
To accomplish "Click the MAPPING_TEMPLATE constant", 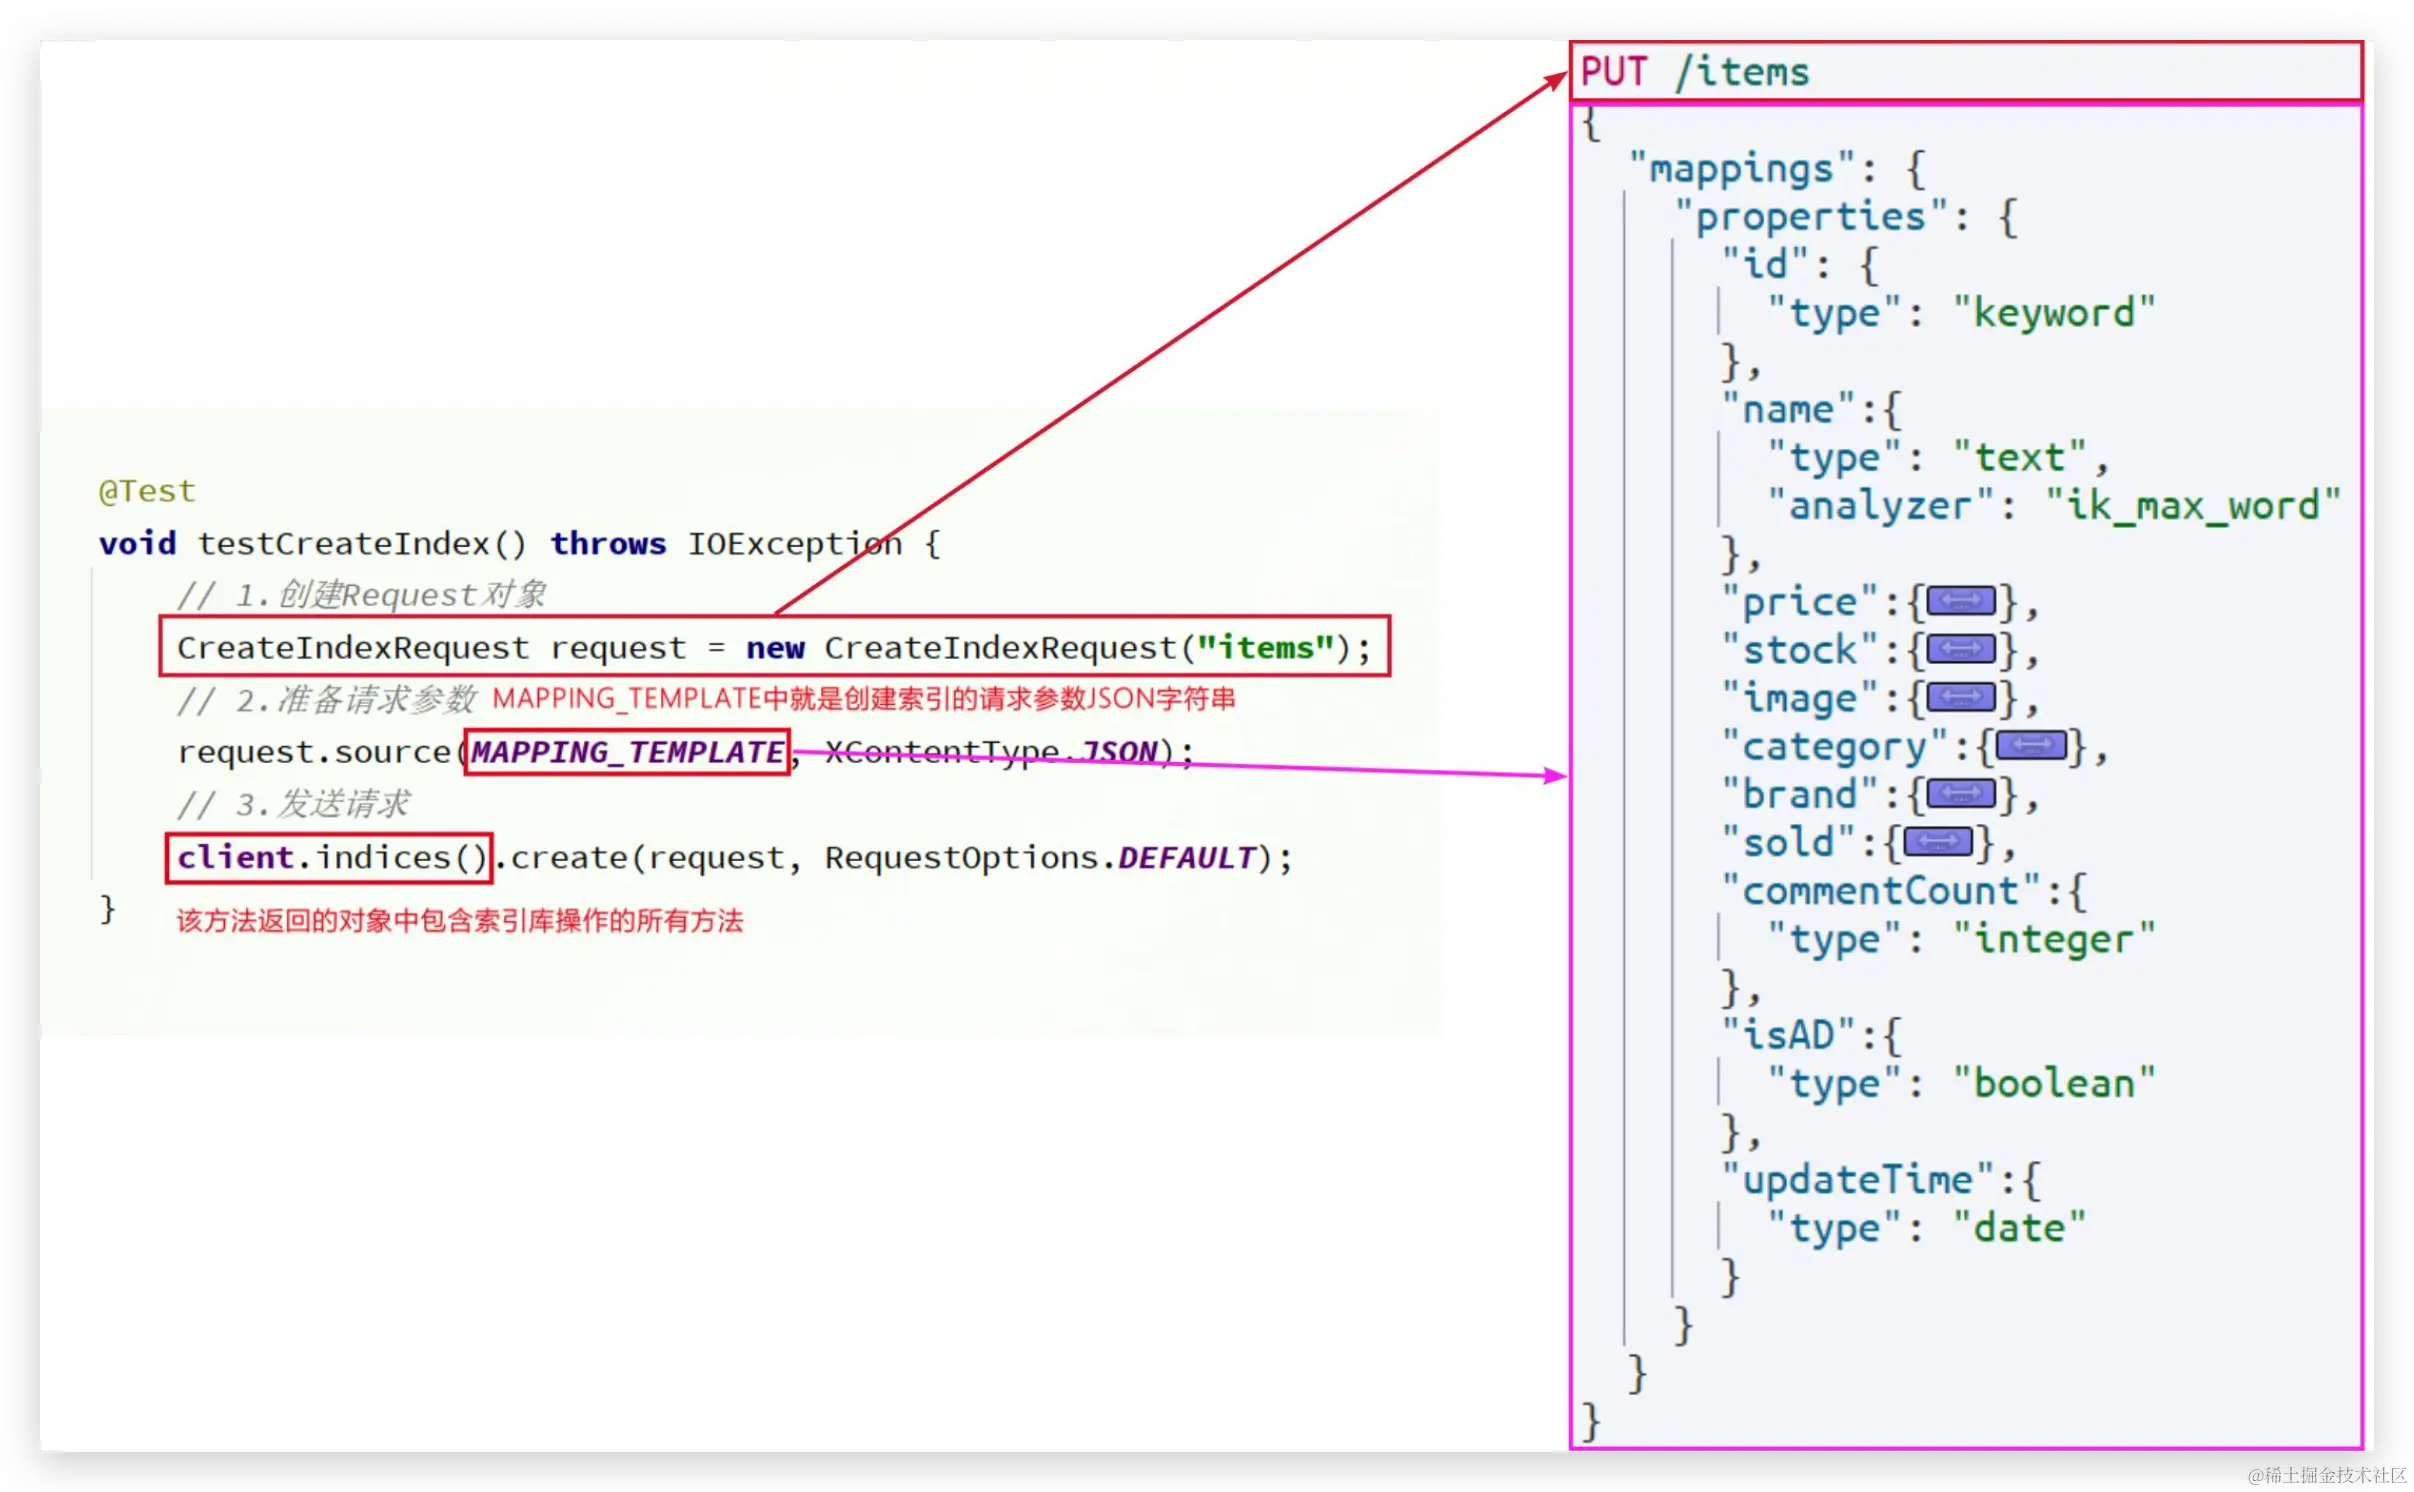I will (x=627, y=752).
